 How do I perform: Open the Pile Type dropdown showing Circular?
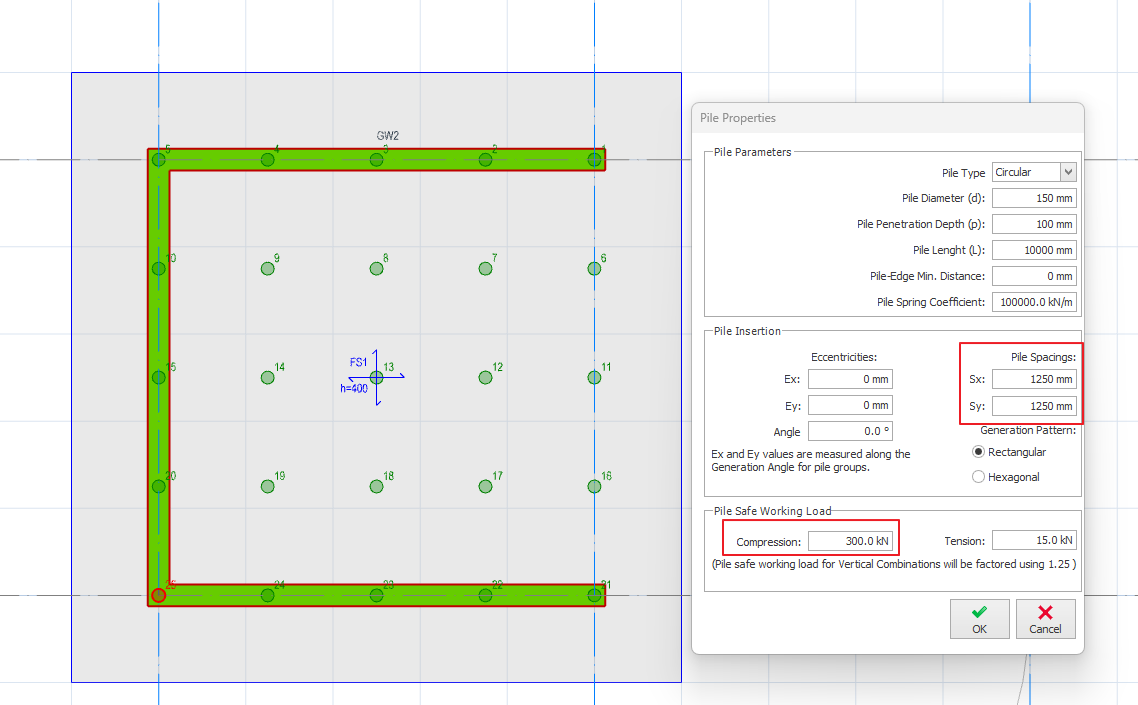1033,172
